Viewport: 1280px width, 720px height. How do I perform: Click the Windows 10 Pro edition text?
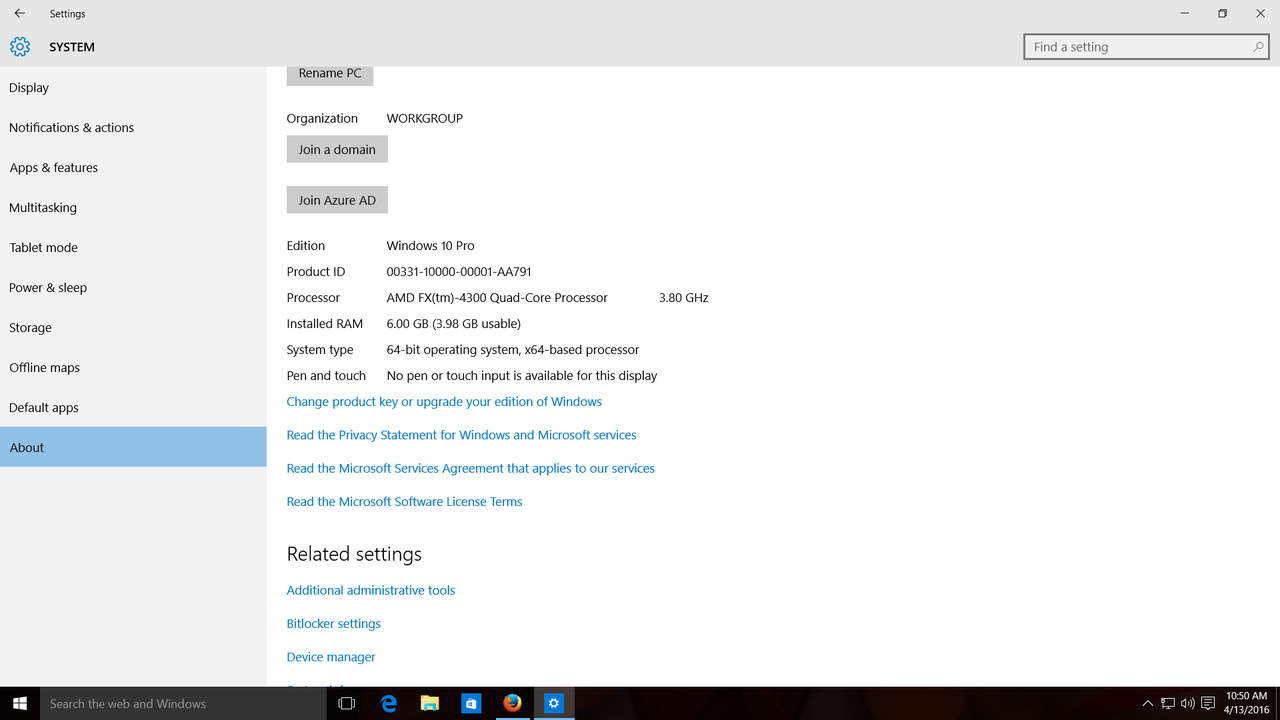click(x=431, y=245)
